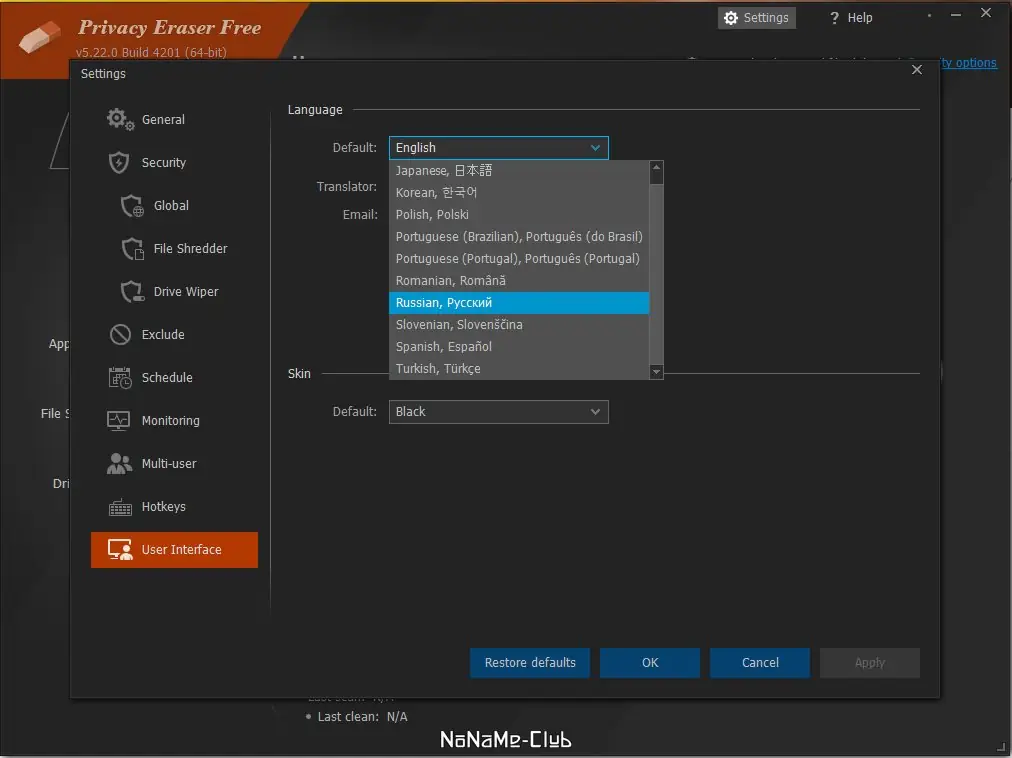
Task: Choose Polish in the language dropdown
Action: point(432,214)
